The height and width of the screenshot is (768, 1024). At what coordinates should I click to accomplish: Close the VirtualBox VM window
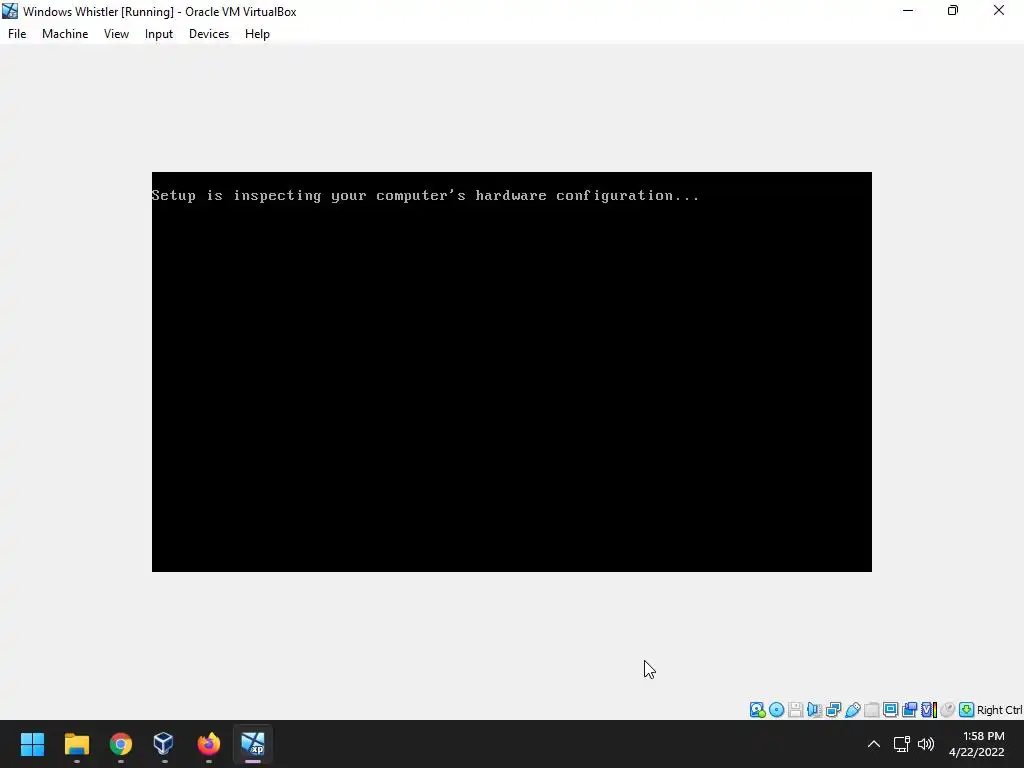pyautogui.click(x=999, y=10)
